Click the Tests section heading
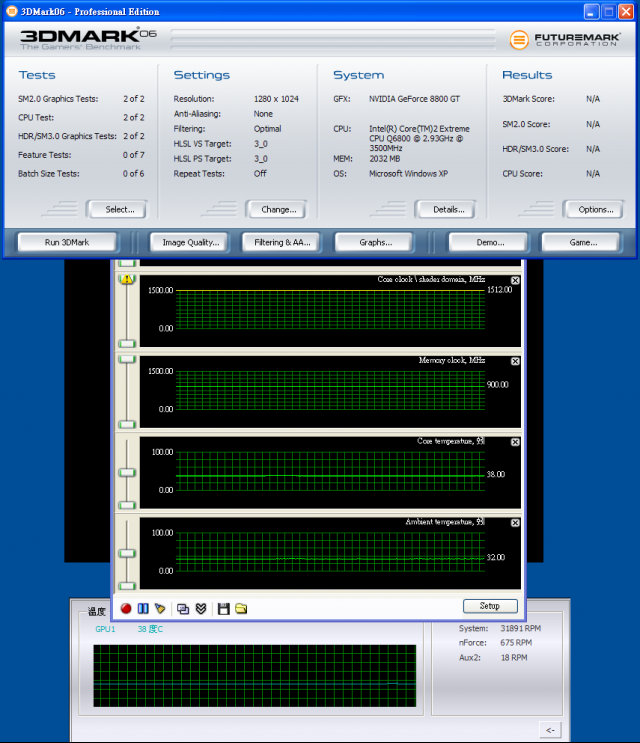This screenshot has height=743, width=640. coord(37,75)
